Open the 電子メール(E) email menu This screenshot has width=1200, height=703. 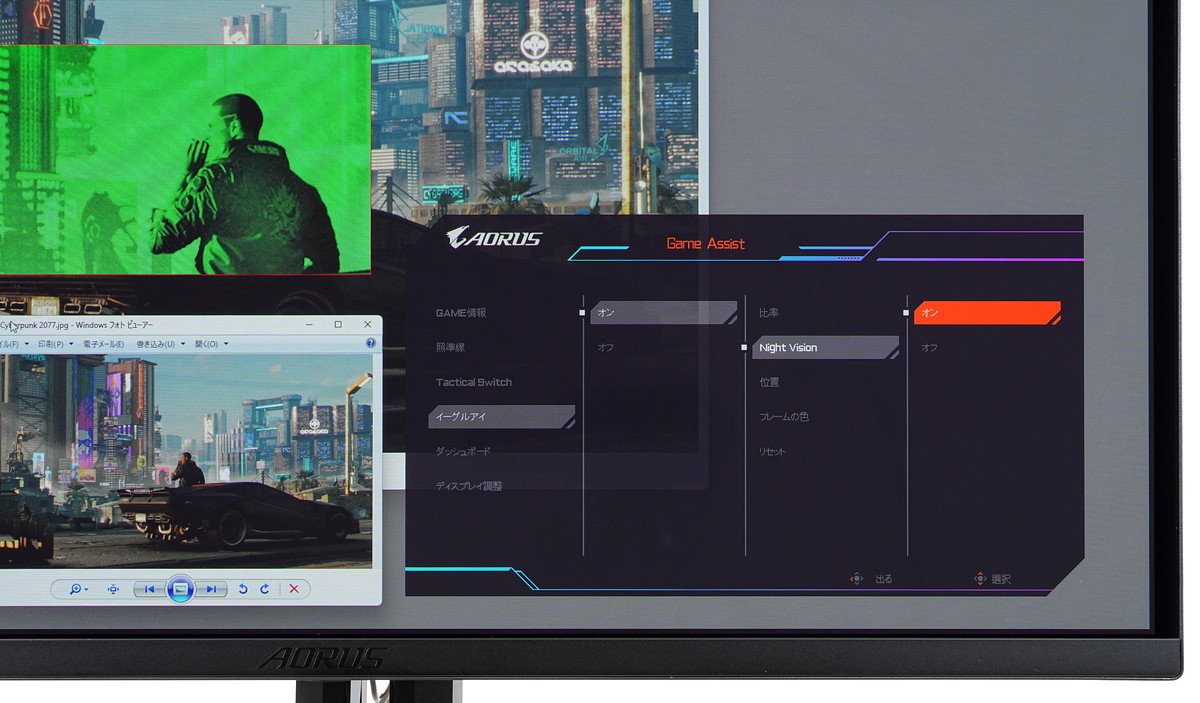click(x=103, y=344)
